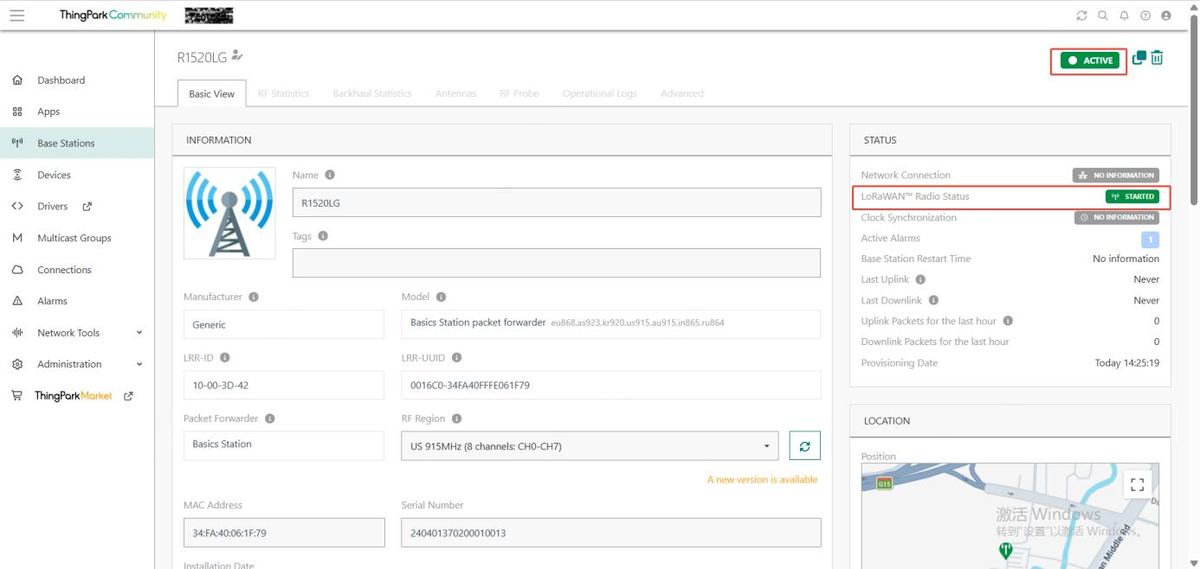
Task: Switch to the Operational Logs tab
Action: (599, 93)
